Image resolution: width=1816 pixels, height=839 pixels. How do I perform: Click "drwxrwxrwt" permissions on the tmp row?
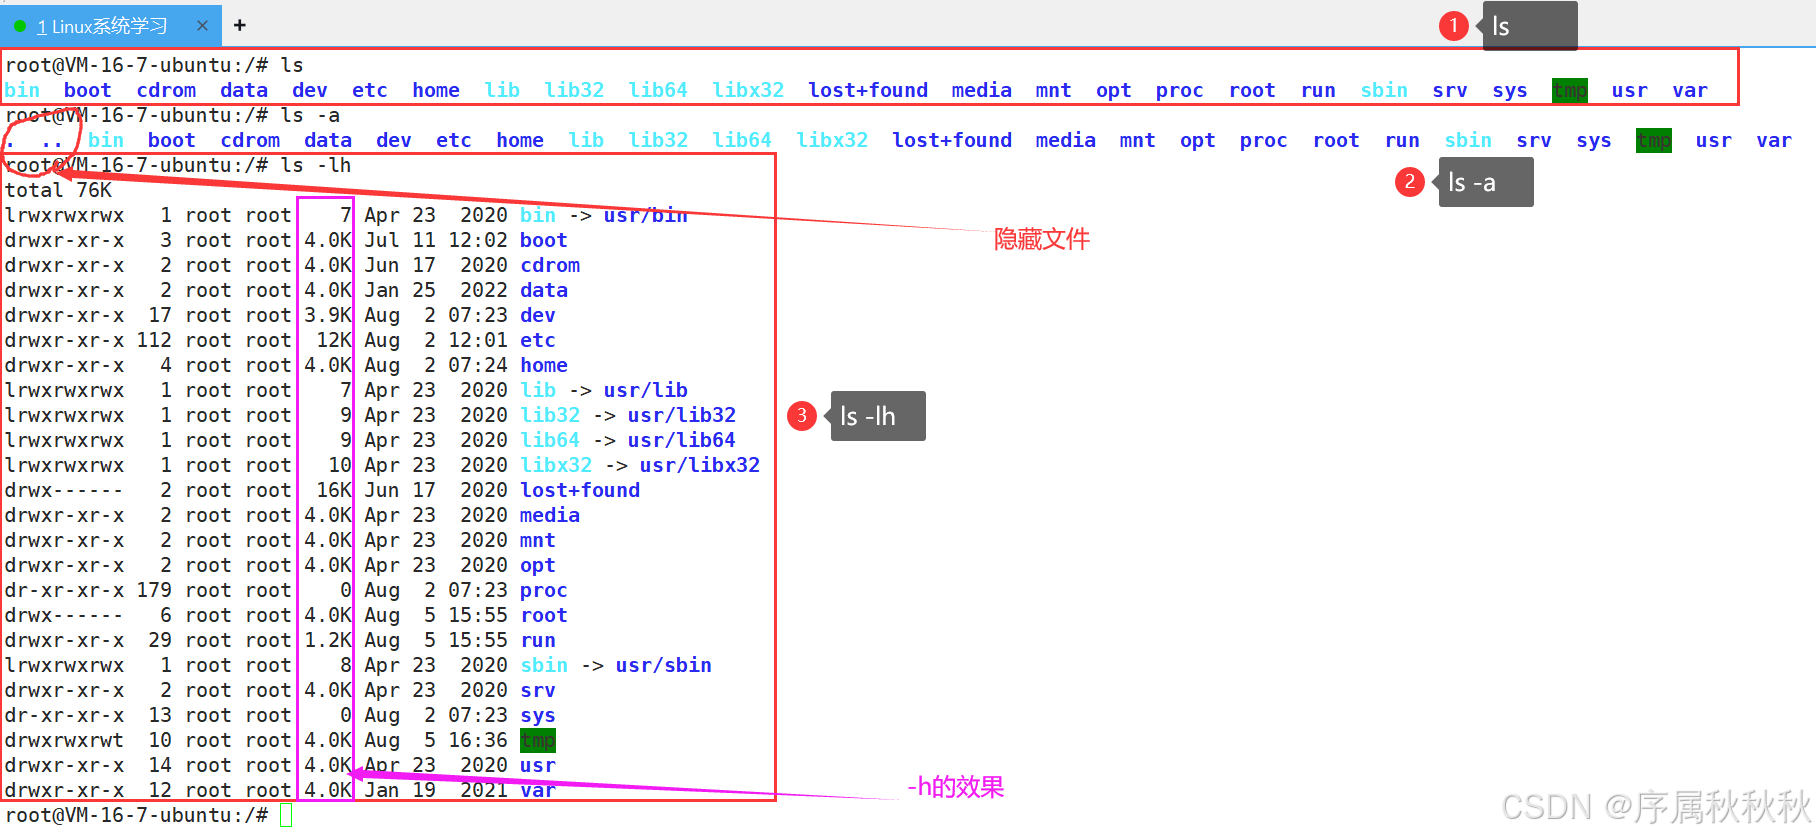click(64, 740)
